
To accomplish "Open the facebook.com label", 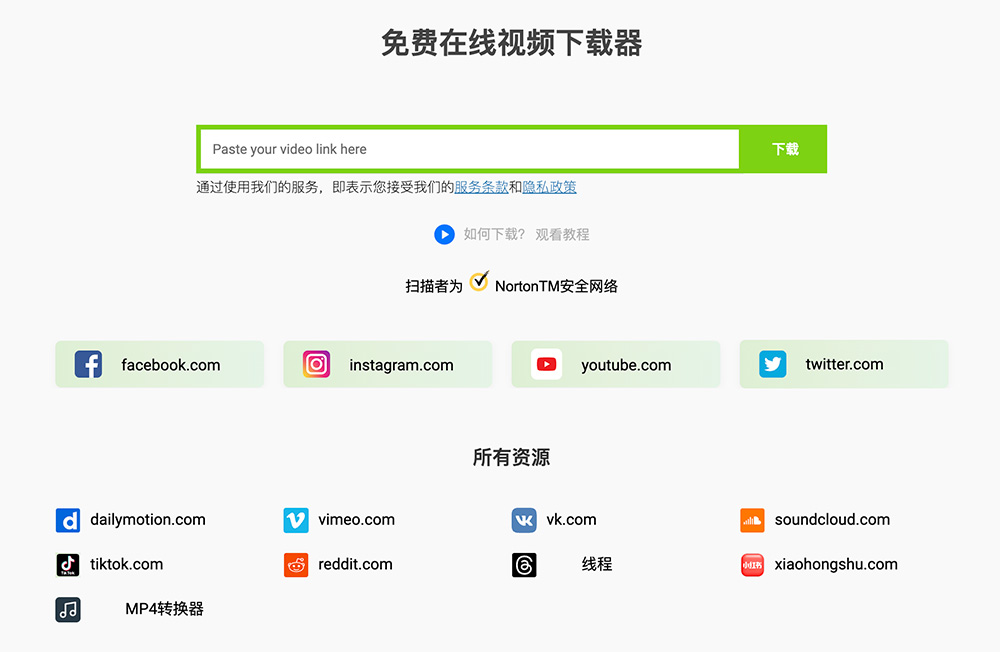I will (x=171, y=365).
